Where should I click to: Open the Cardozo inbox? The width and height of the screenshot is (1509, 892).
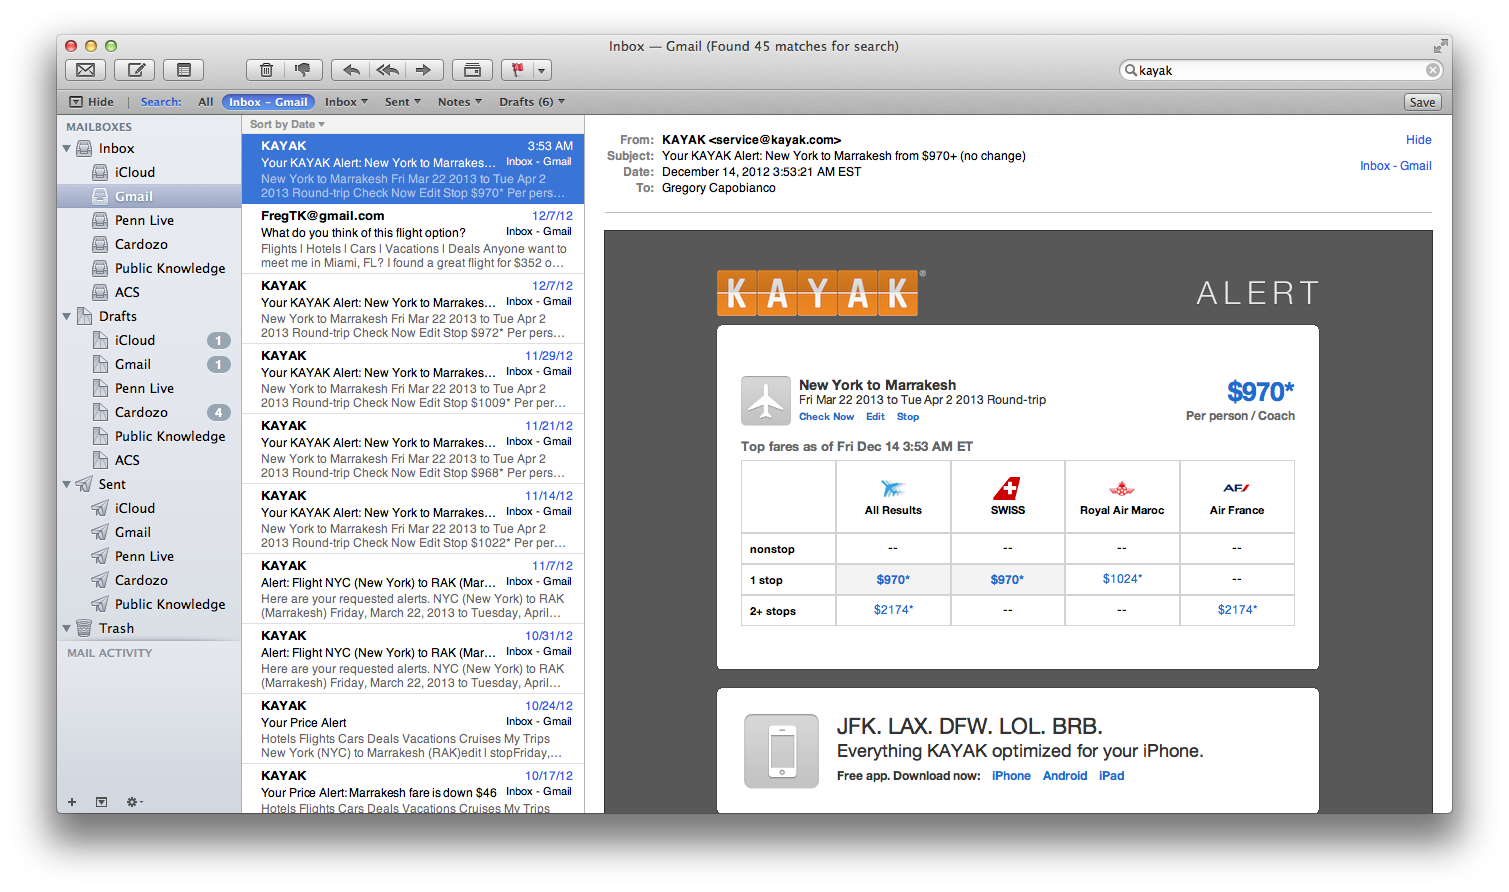pyautogui.click(x=149, y=244)
